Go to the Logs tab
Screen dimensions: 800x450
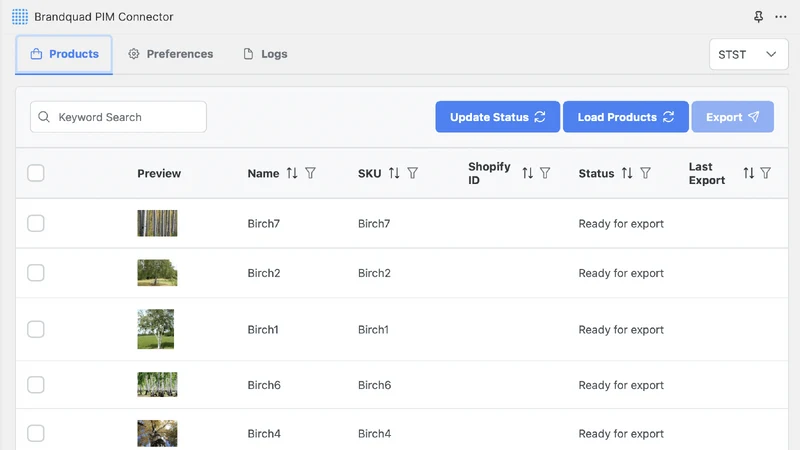click(265, 54)
